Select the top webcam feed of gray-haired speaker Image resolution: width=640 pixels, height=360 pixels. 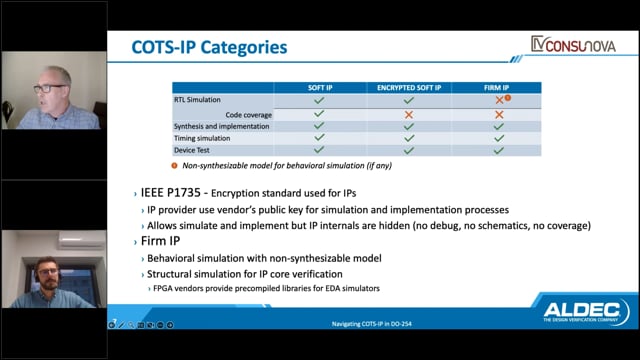54,90
